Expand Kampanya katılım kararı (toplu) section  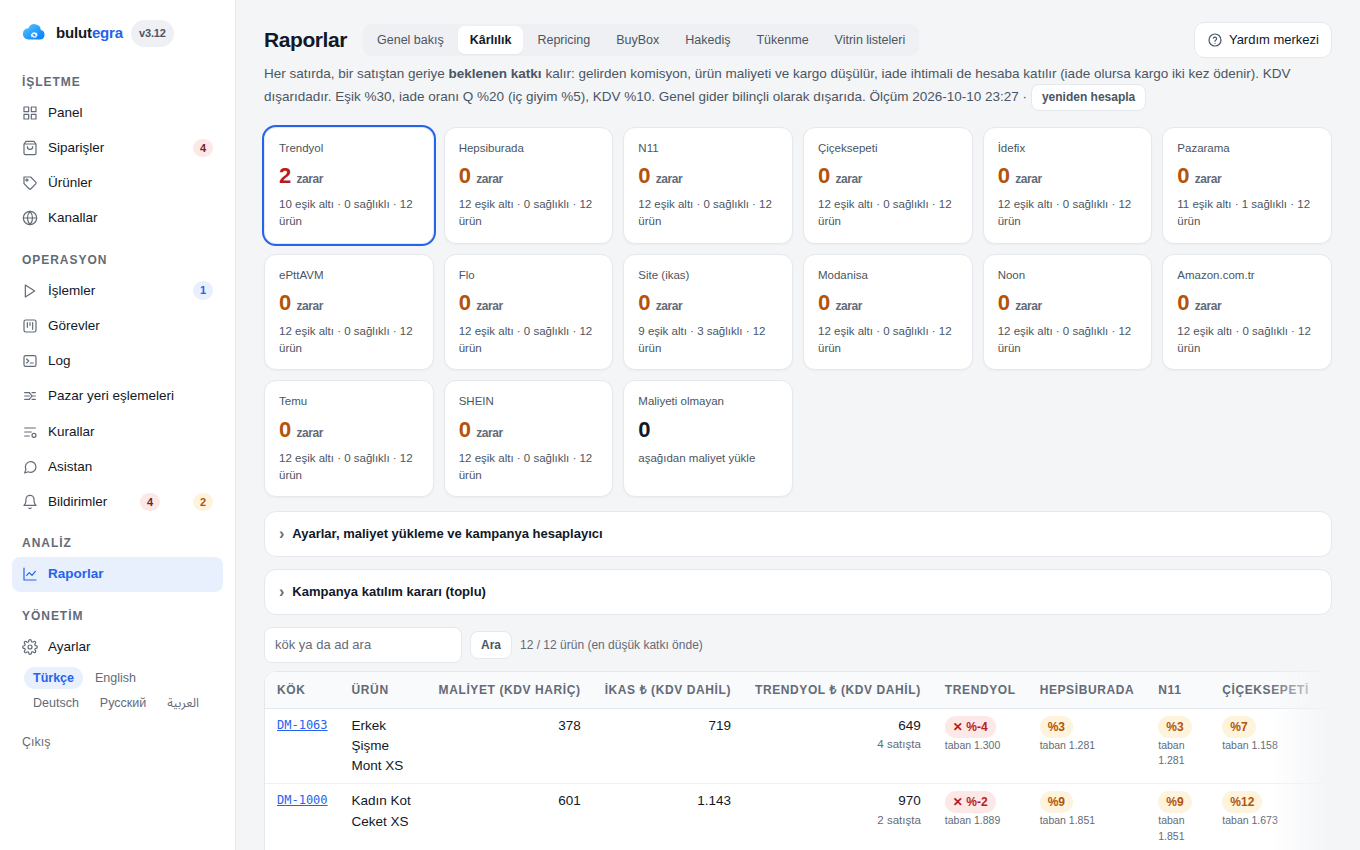click(797, 592)
